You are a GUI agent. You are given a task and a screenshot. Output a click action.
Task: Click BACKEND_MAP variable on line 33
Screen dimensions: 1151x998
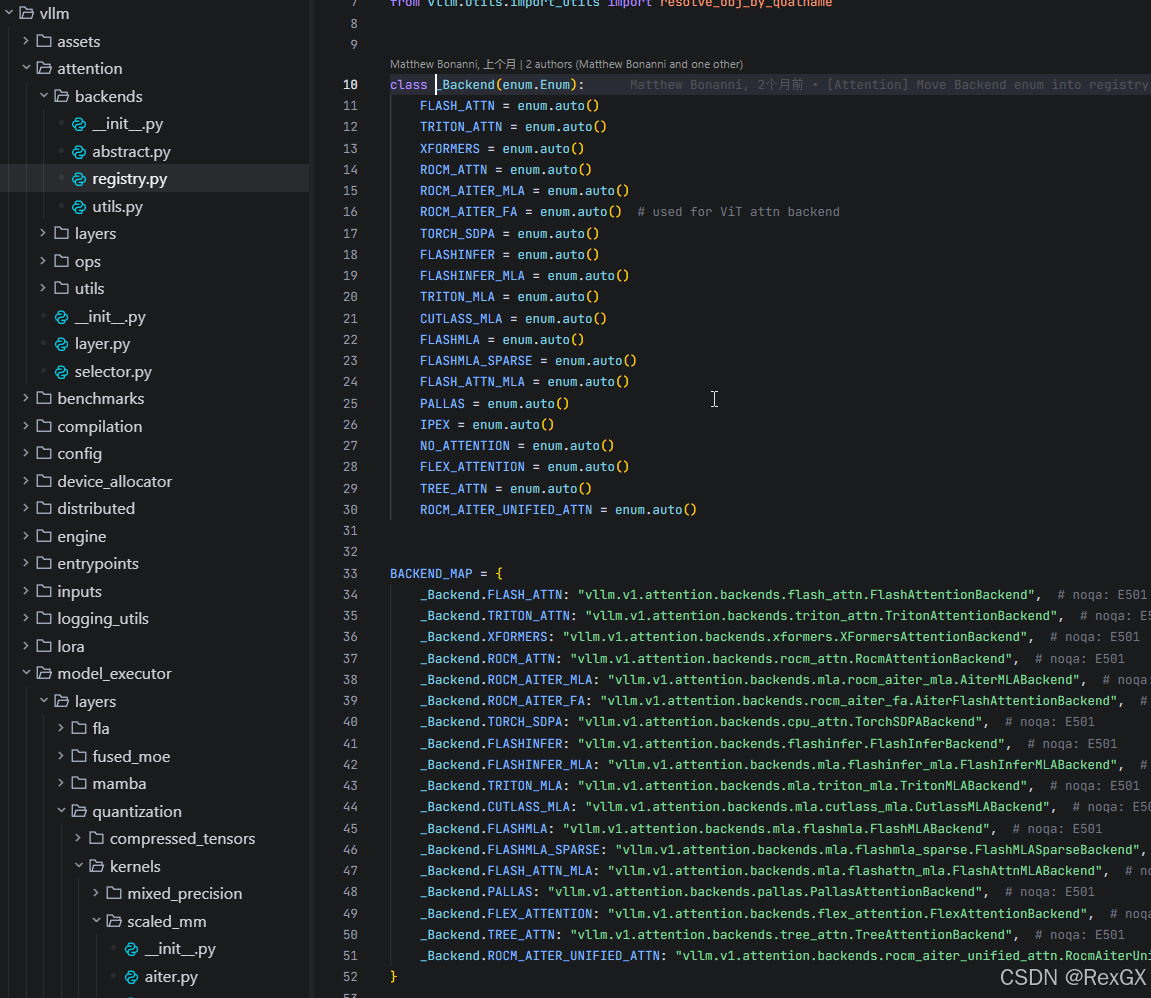431,574
